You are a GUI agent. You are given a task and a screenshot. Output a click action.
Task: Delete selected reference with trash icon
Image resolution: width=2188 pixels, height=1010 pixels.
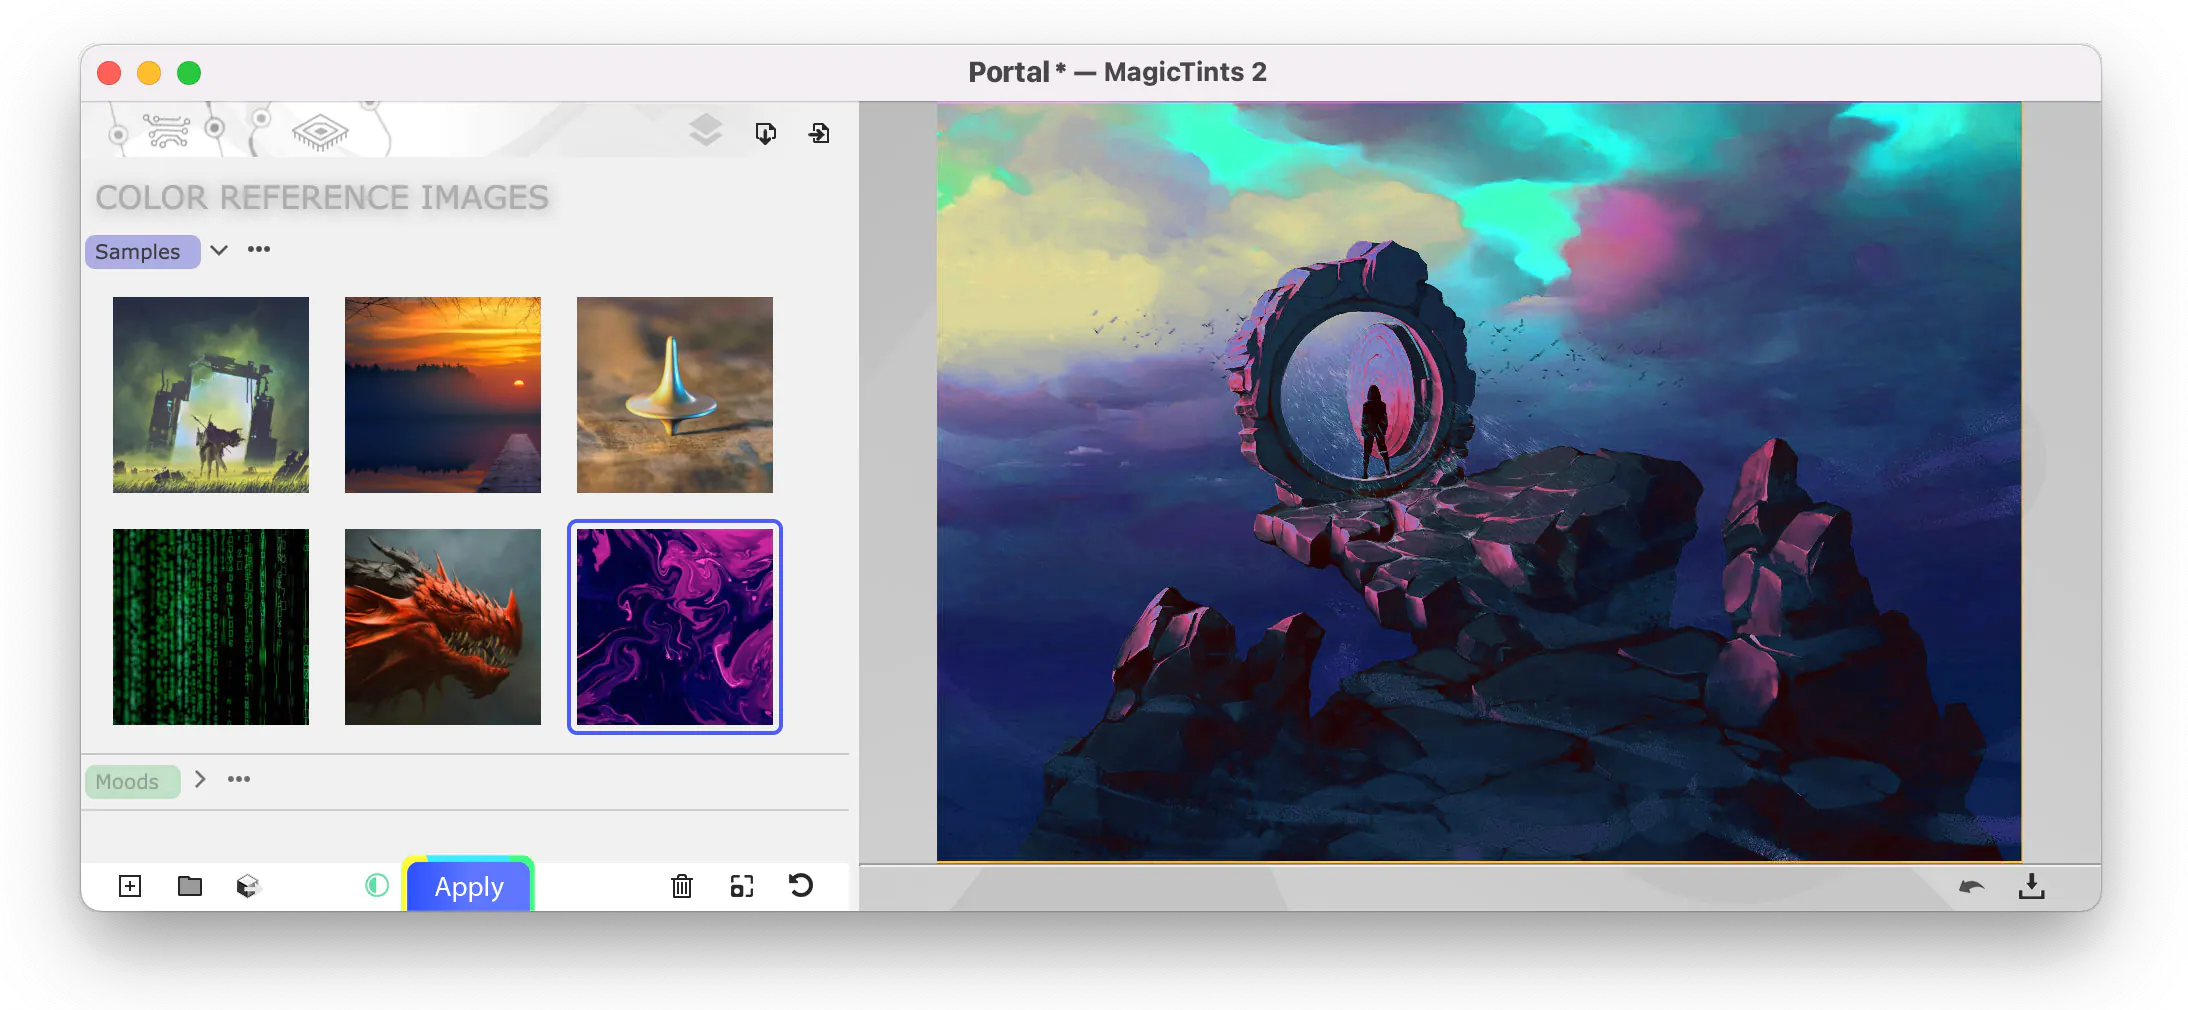click(x=682, y=886)
